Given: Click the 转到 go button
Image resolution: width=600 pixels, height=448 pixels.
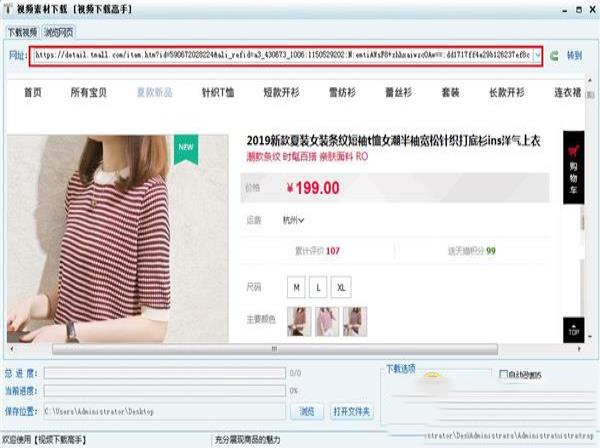Looking at the screenshot, I should (575, 55).
